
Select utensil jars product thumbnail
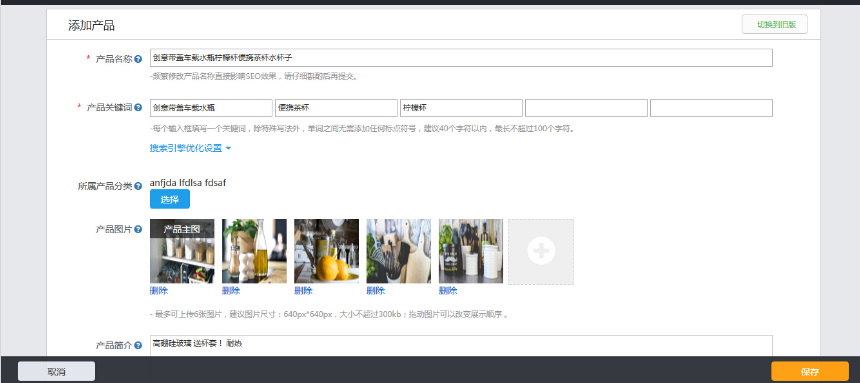(x=471, y=251)
